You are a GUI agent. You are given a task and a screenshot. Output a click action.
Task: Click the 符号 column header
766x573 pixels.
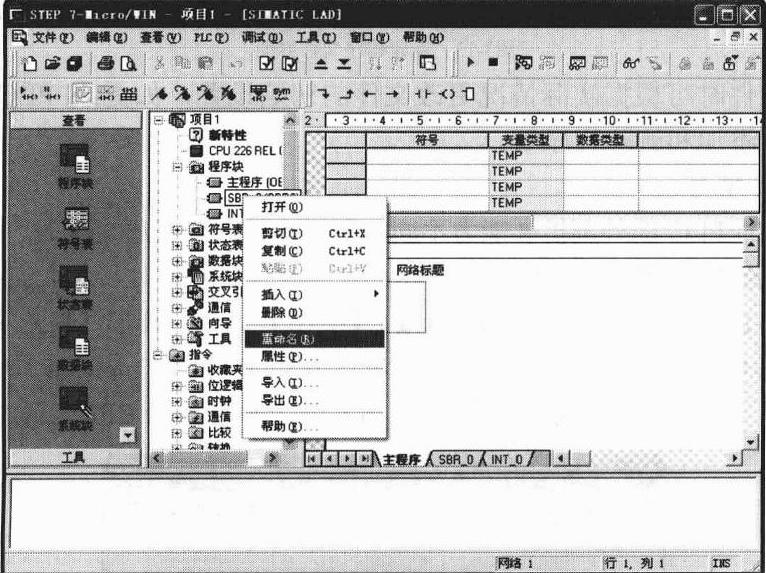(x=427, y=140)
